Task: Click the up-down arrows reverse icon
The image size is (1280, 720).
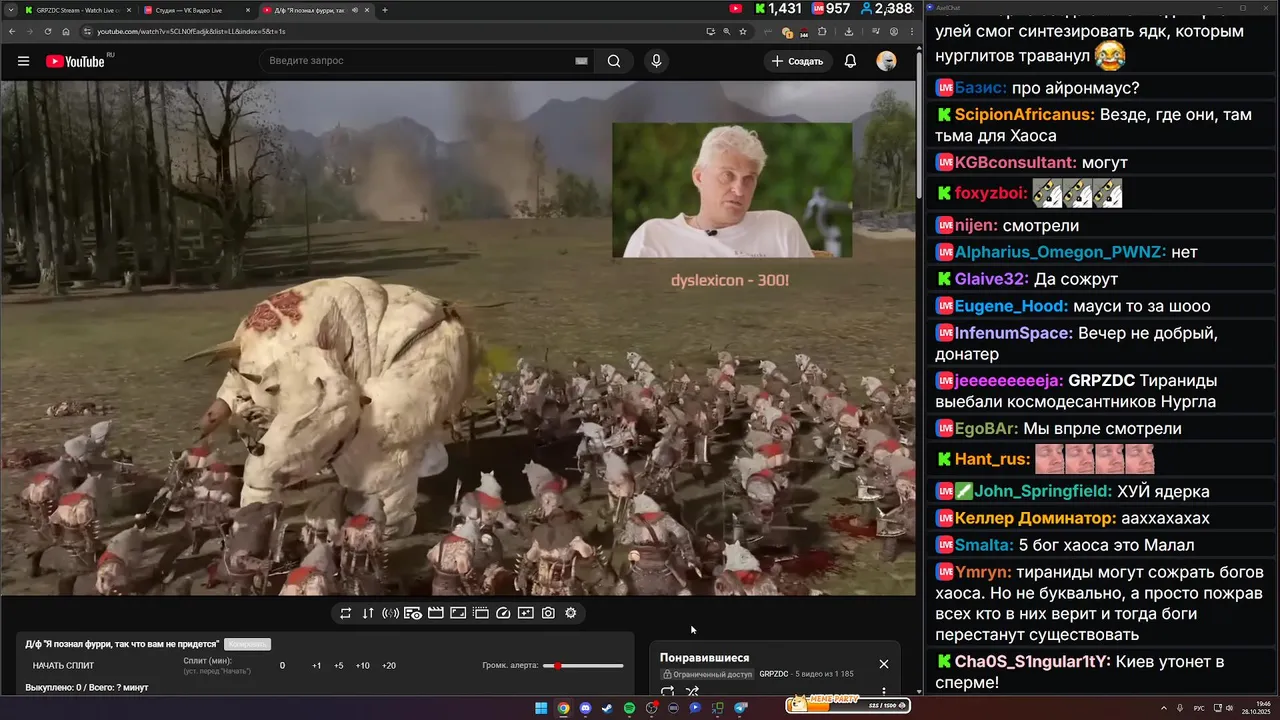Action: pyautogui.click(x=368, y=613)
